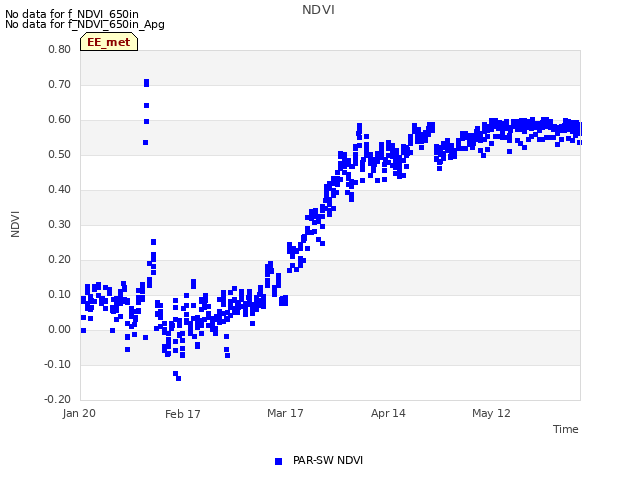Viewport: 640px width, 480px height.
Task: Select the Mar 17 x-axis tick label
Action: pyautogui.click(x=285, y=413)
